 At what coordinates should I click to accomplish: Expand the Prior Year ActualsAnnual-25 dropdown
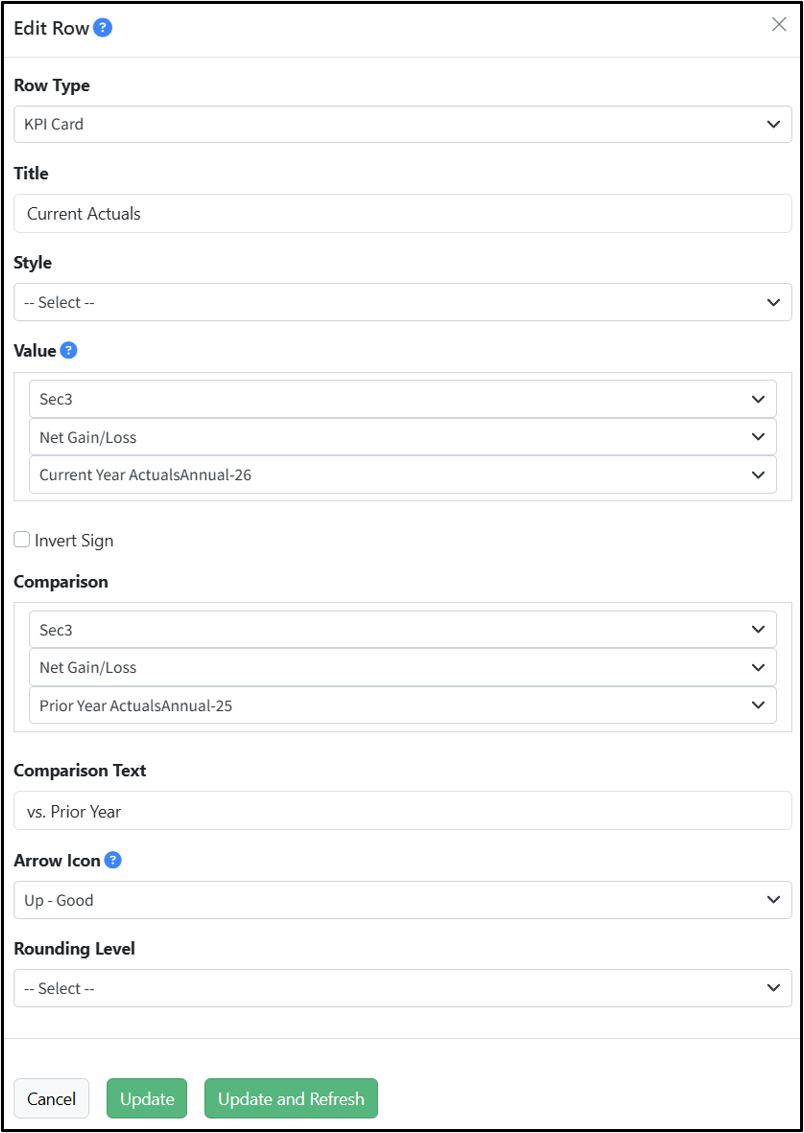pos(402,705)
